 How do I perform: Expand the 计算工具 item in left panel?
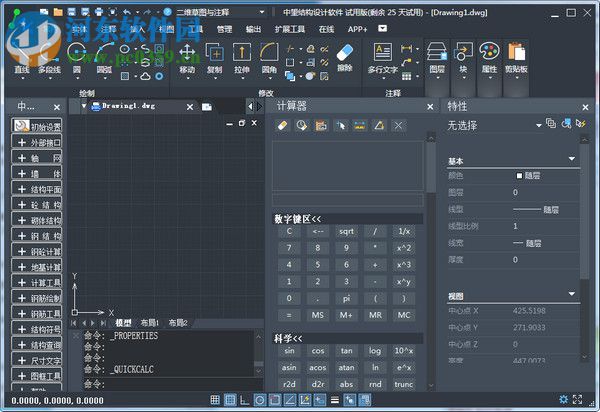coord(37,282)
